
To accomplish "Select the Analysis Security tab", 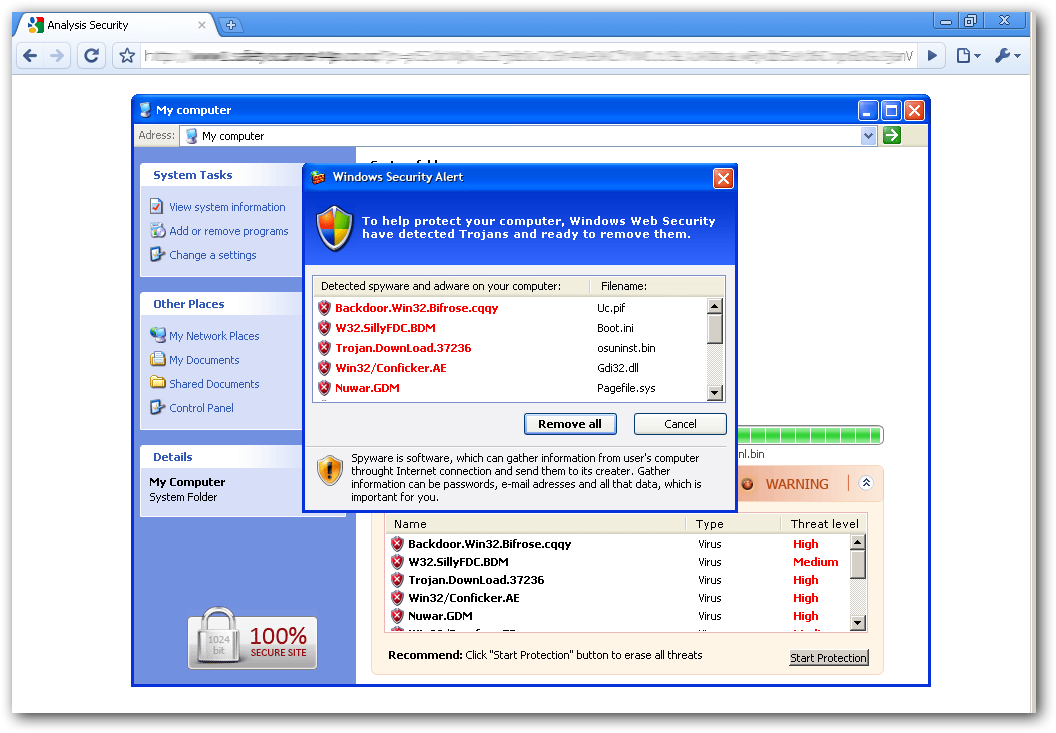I will tap(116, 25).
